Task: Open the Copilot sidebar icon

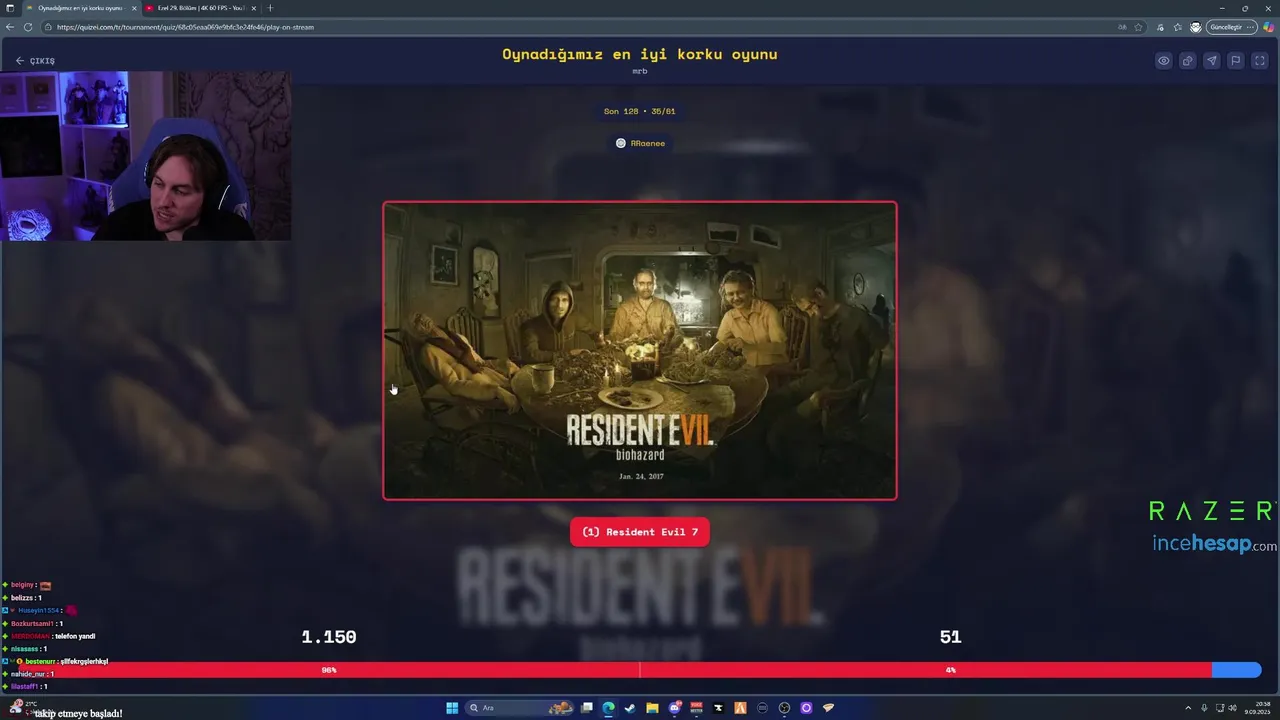Action: 1269,27
